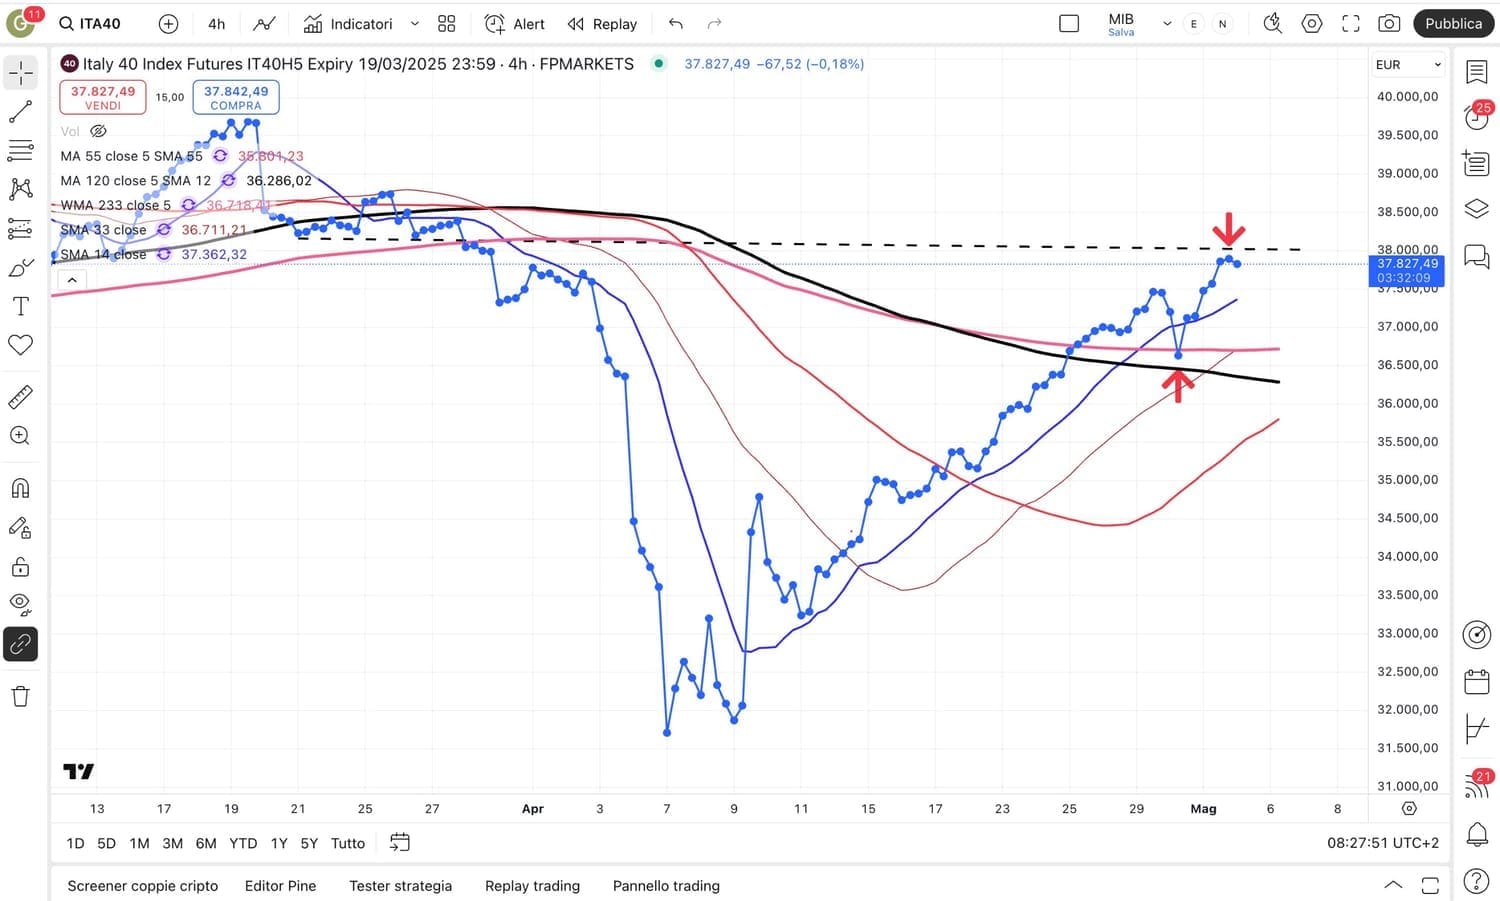Activate the zoom in tool
The width and height of the screenshot is (1500, 901).
point(21,436)
